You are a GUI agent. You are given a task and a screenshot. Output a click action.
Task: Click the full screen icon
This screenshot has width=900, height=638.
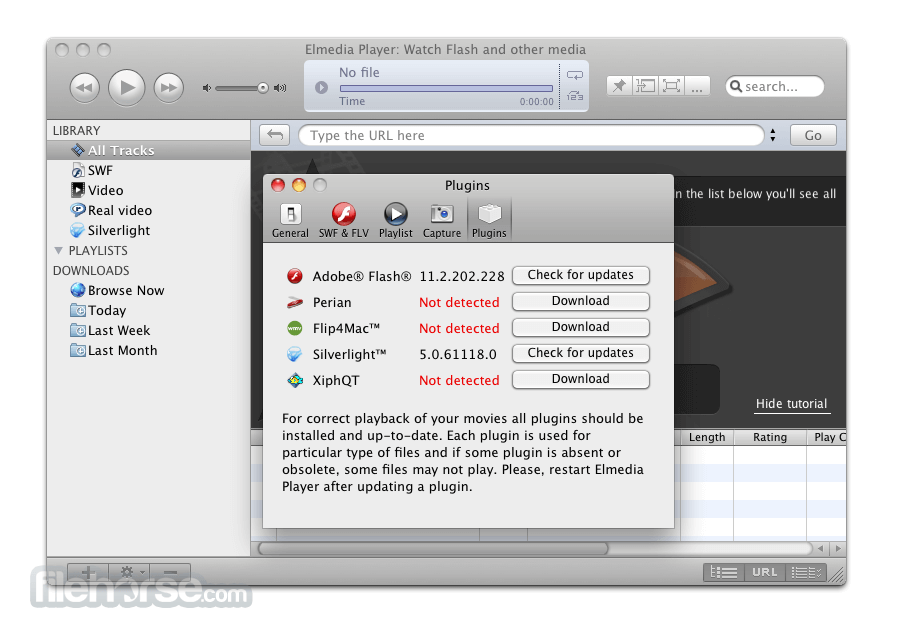[x=671, y=86]
